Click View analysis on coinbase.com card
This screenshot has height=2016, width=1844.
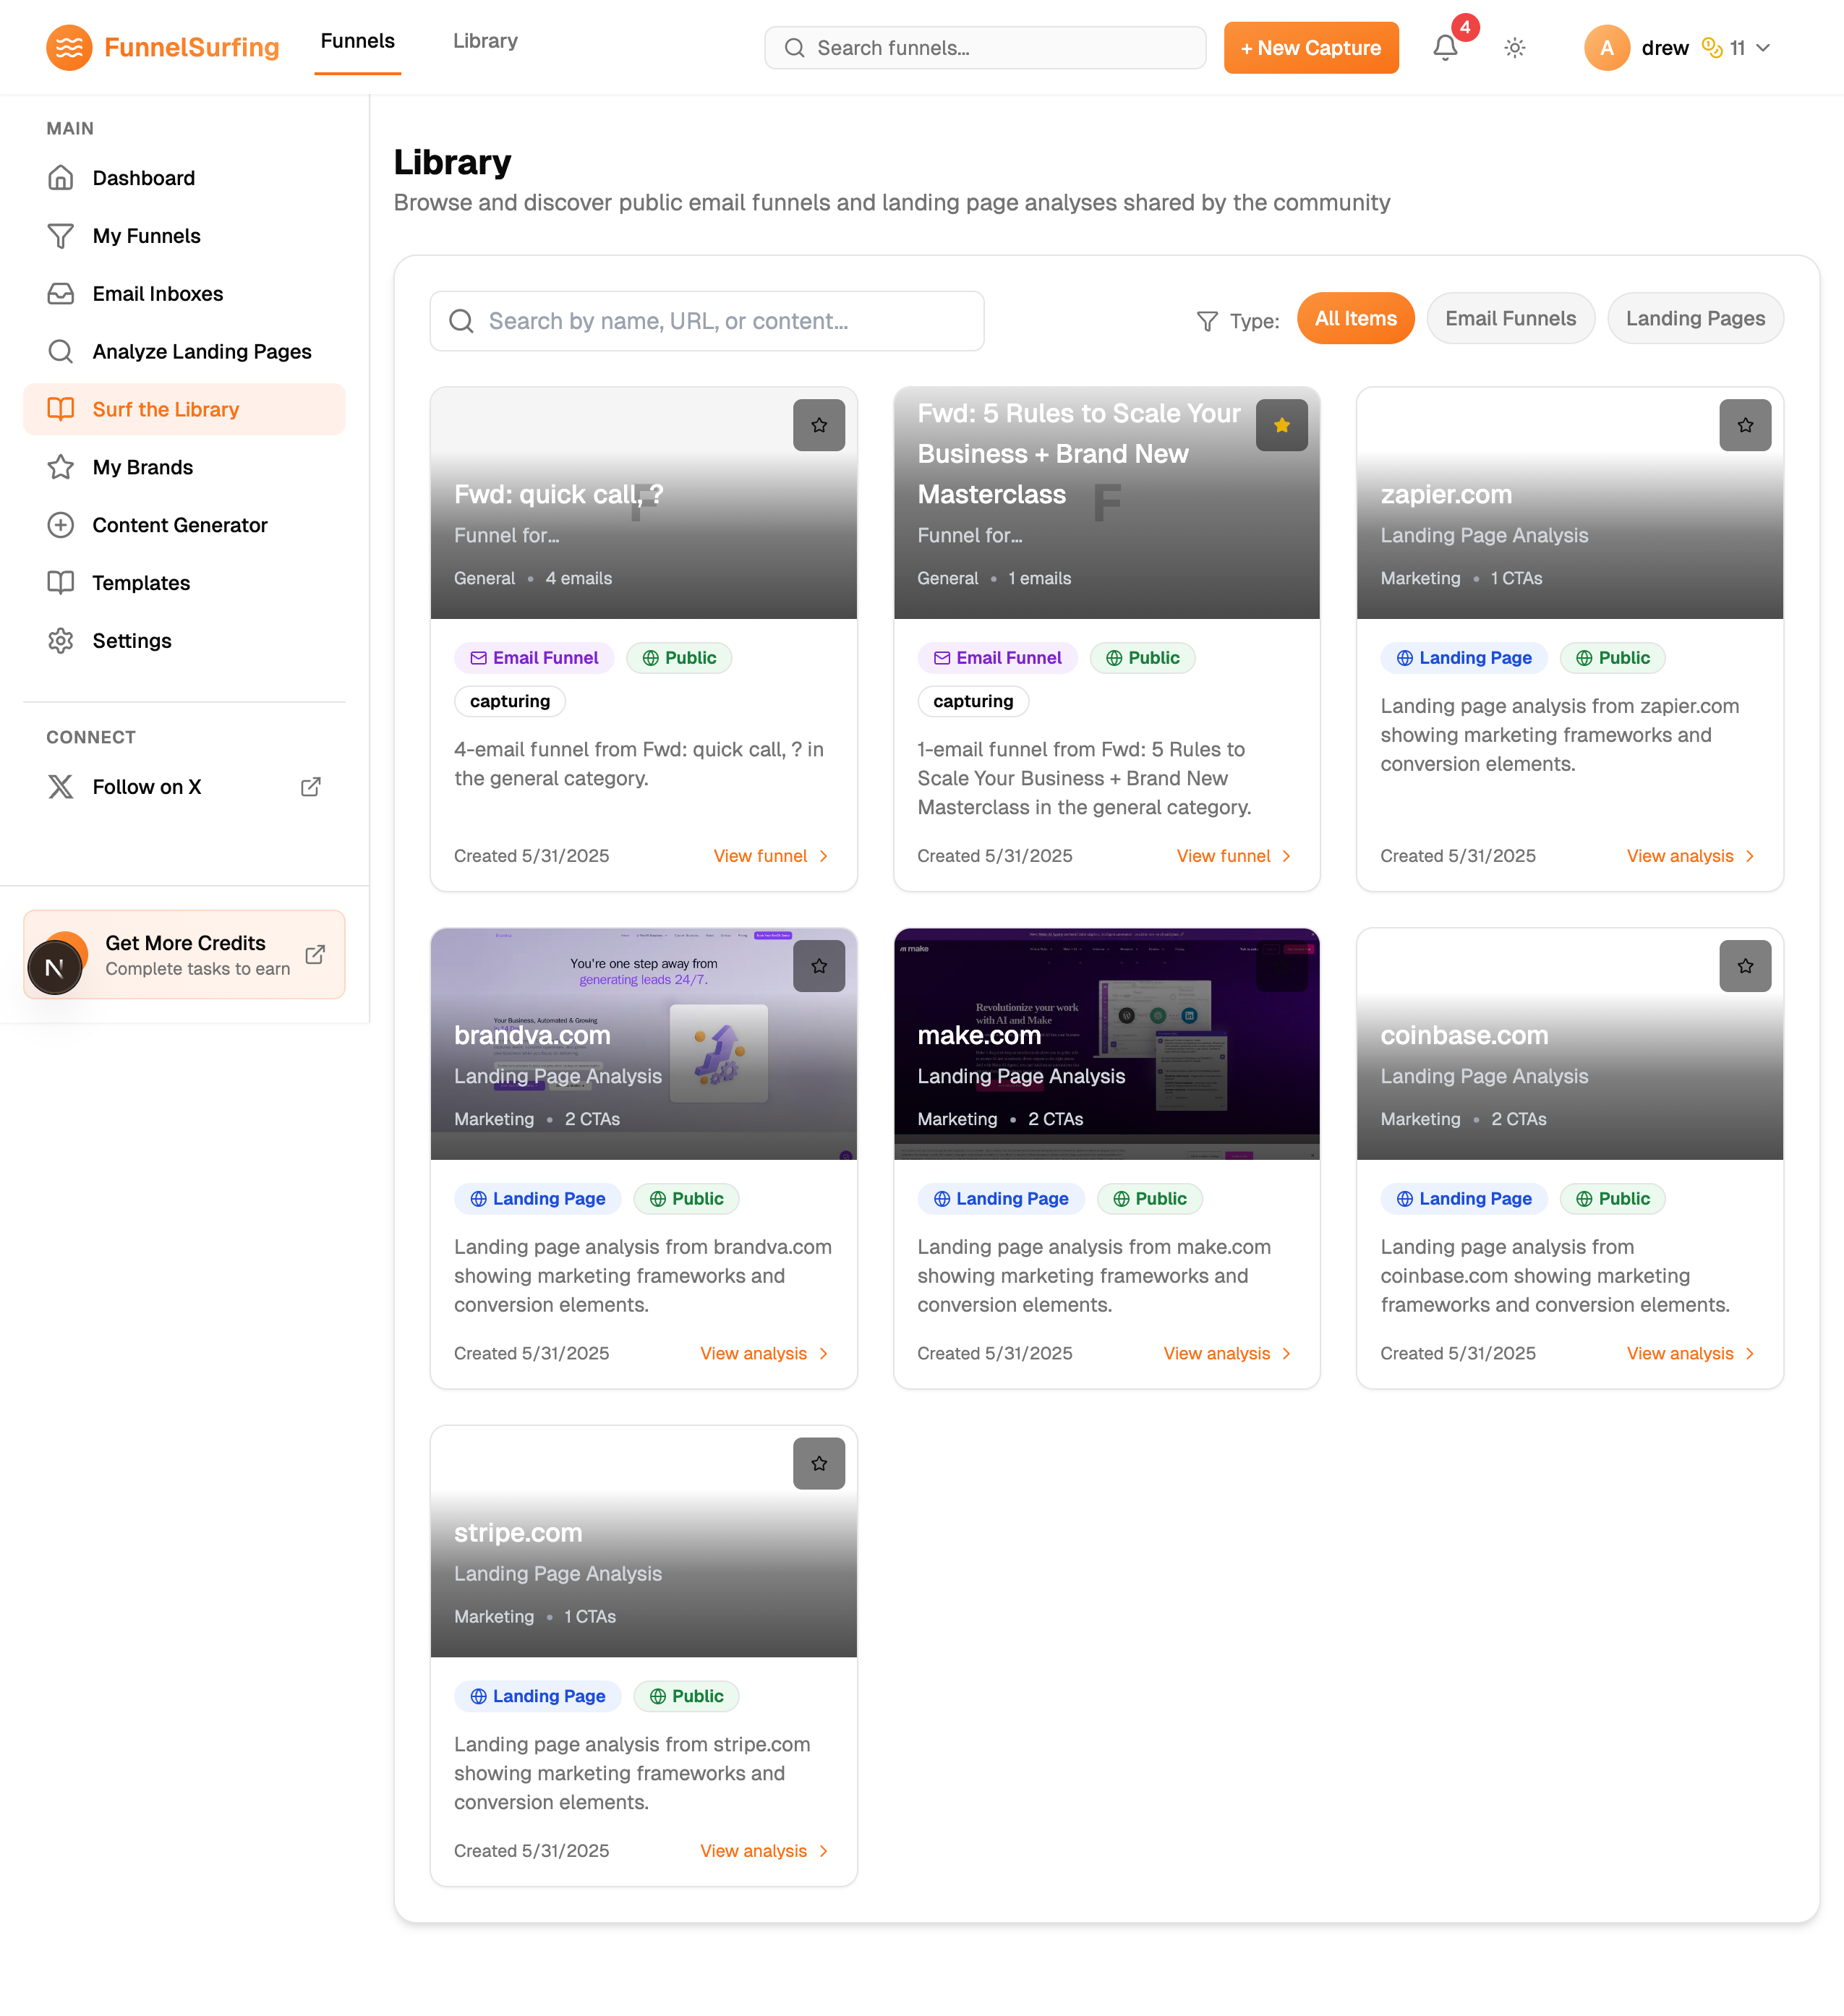[x=1690, y=1353]
